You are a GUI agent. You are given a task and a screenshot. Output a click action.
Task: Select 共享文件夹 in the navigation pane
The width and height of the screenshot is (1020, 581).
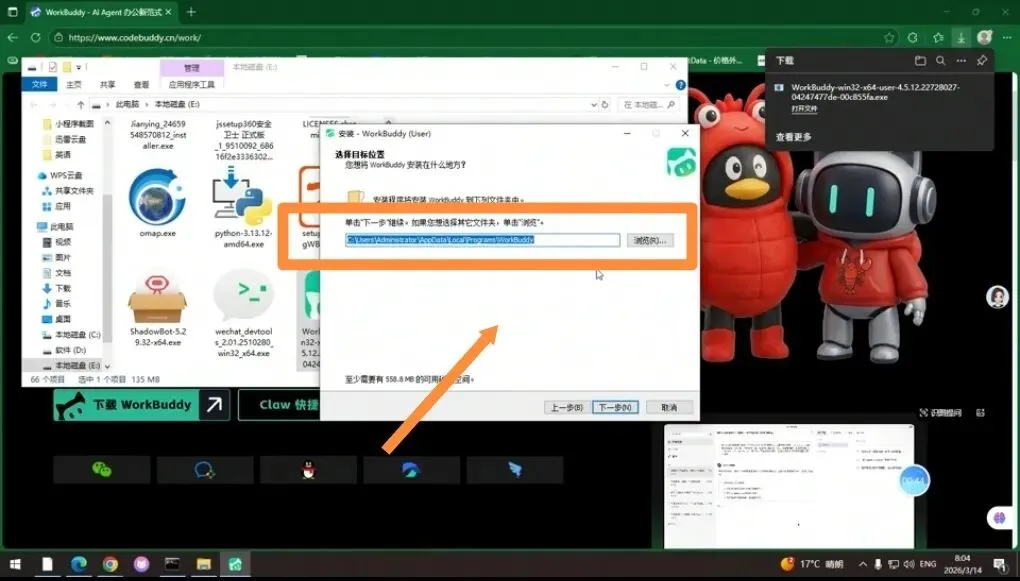[x=68, y=191]
